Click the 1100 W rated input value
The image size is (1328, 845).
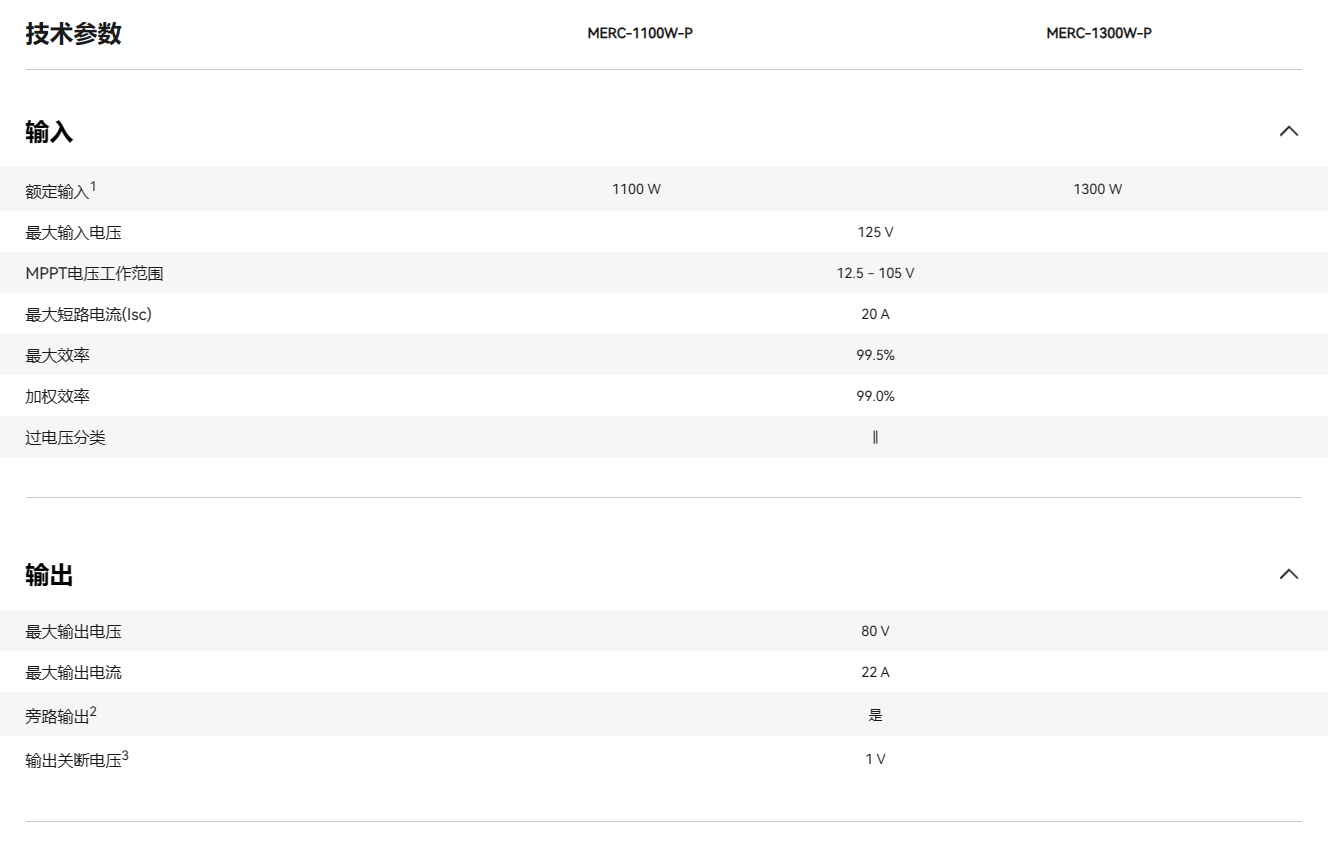pyautogui.click(x=636, y=189)
